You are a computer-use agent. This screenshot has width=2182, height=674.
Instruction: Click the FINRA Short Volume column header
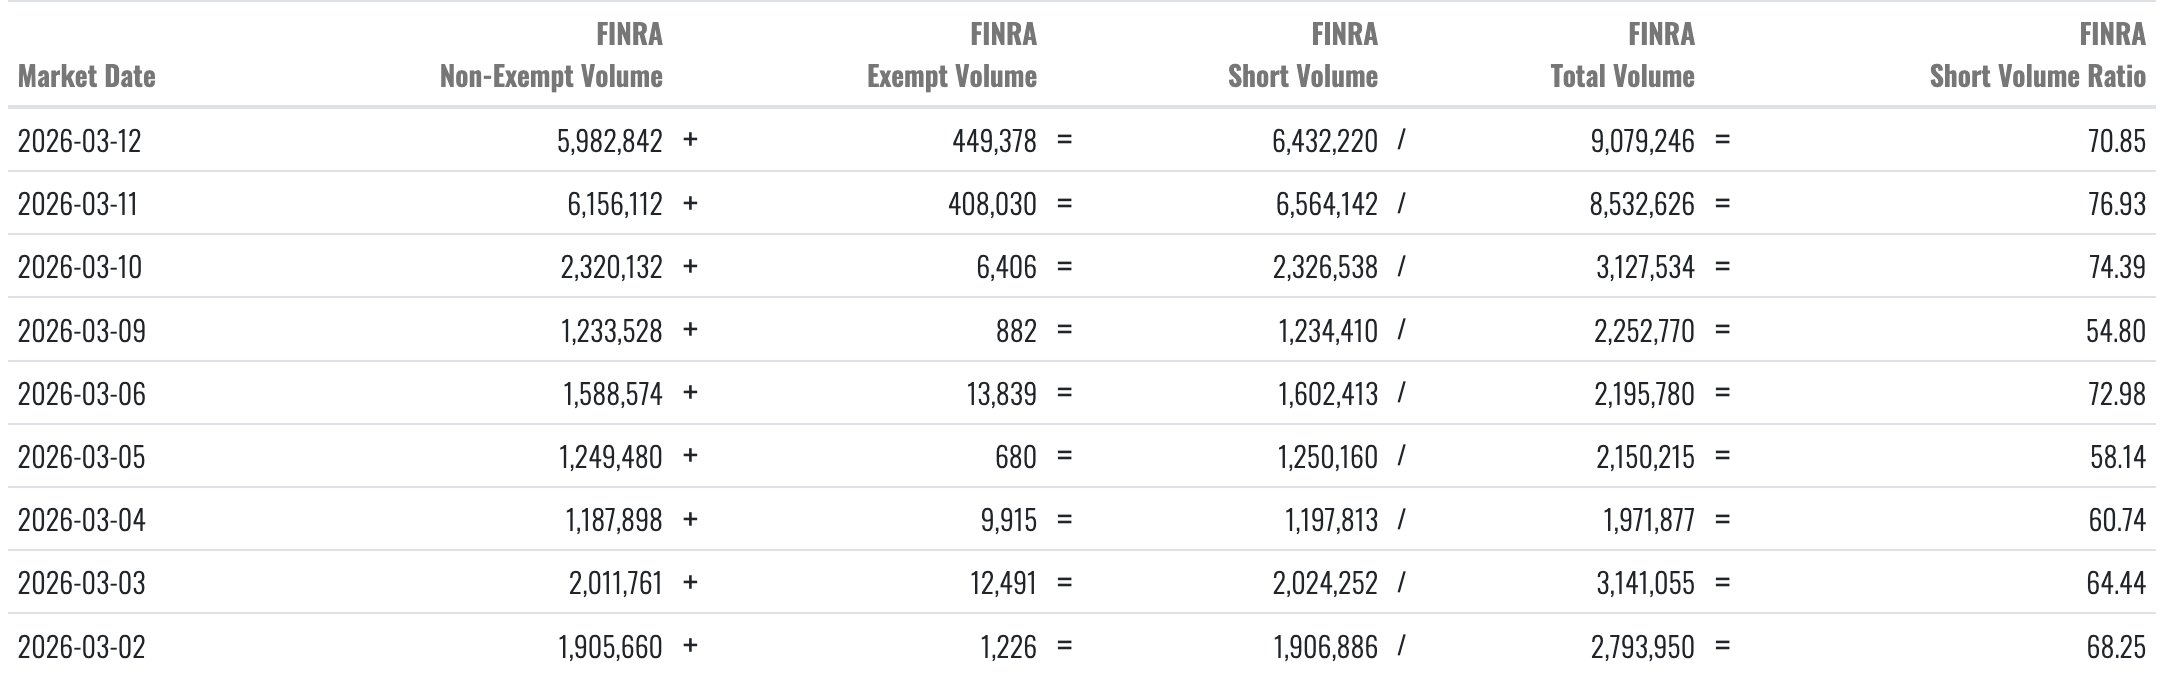pos(1302,56)
